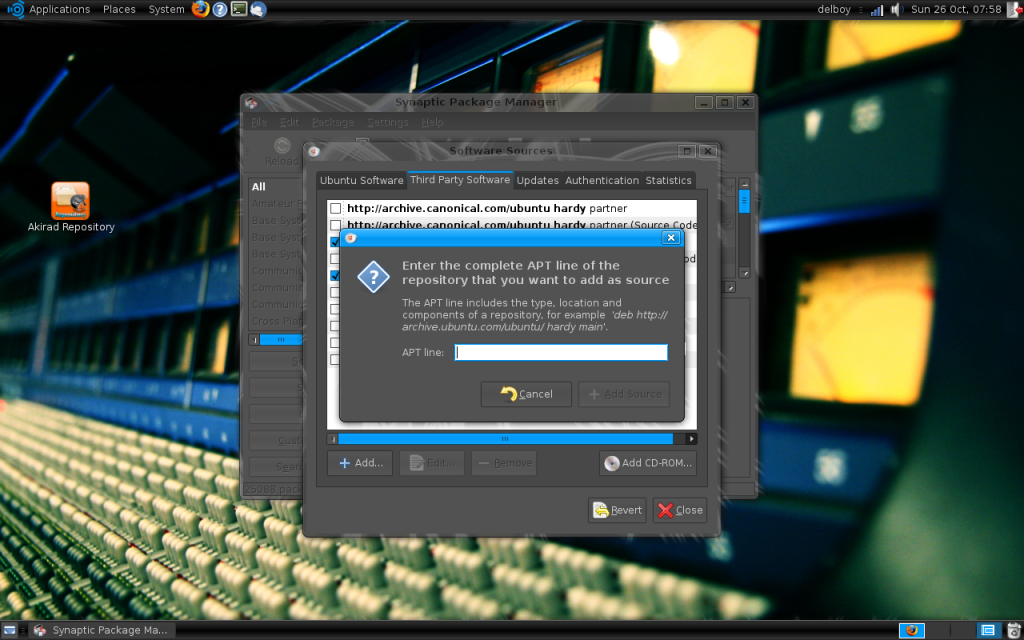Open the 'Sun 26 Oct, 07:58' clock
This screenshot has height=640, width=1024.
[x=956, y=9]
